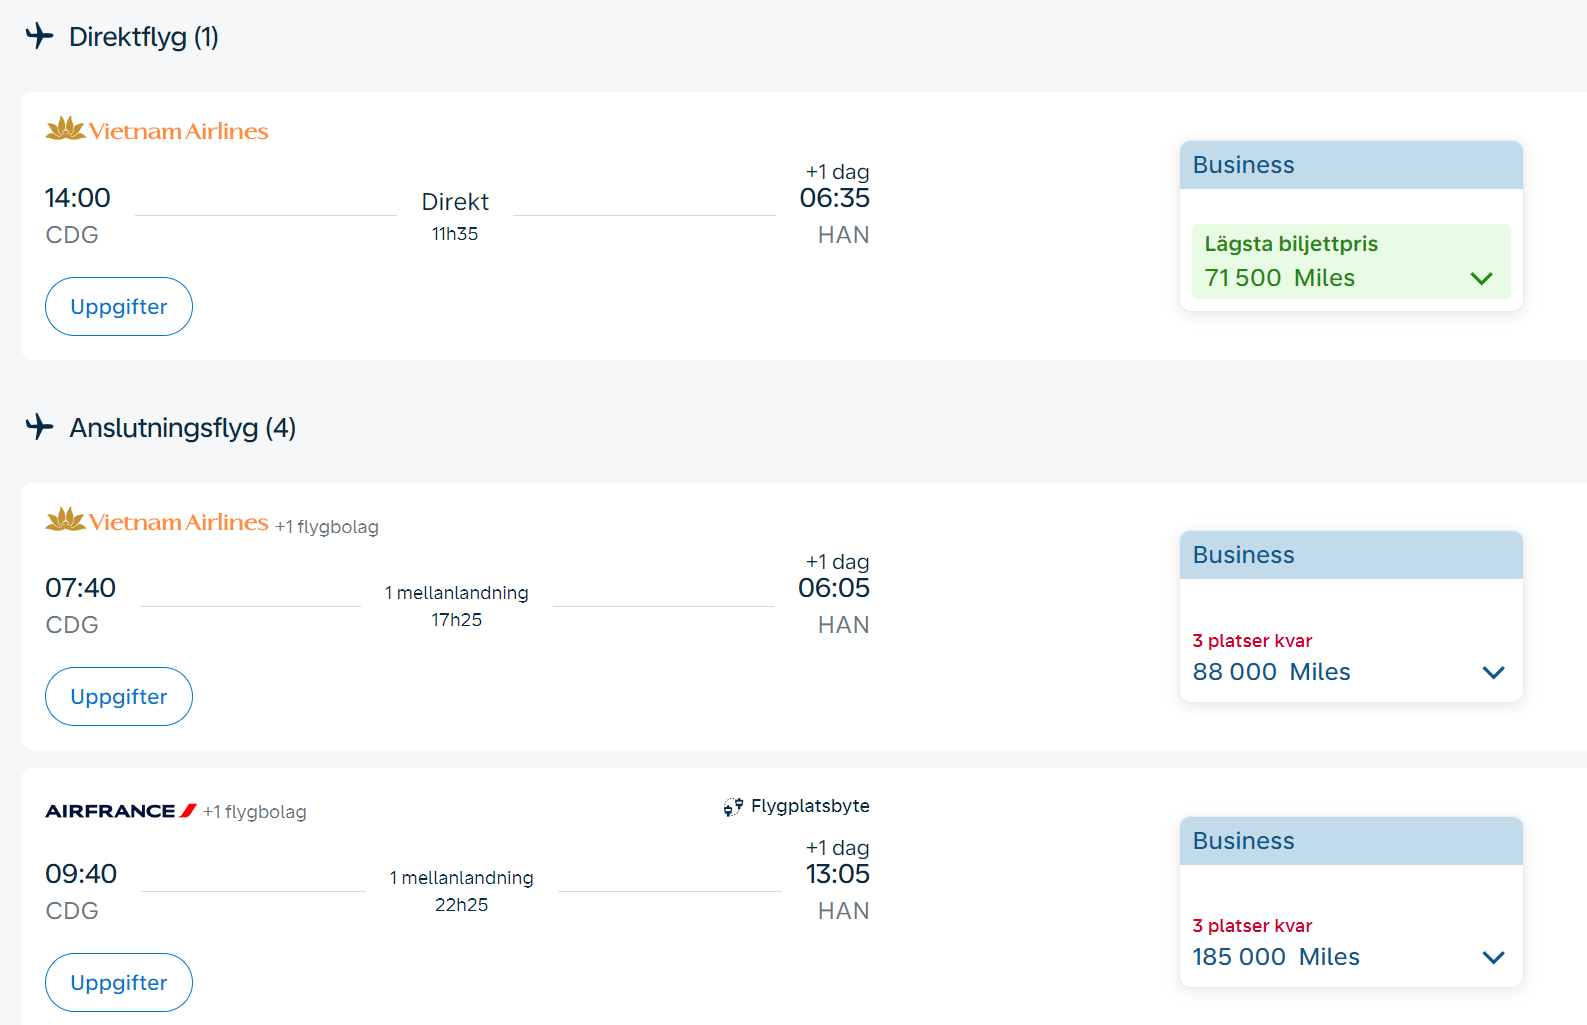Viewport: 1587px width, 1025px height.
Task: Click Vietnam Airlines logo on the 07:40 flight
Action: [x=157, y=521]
